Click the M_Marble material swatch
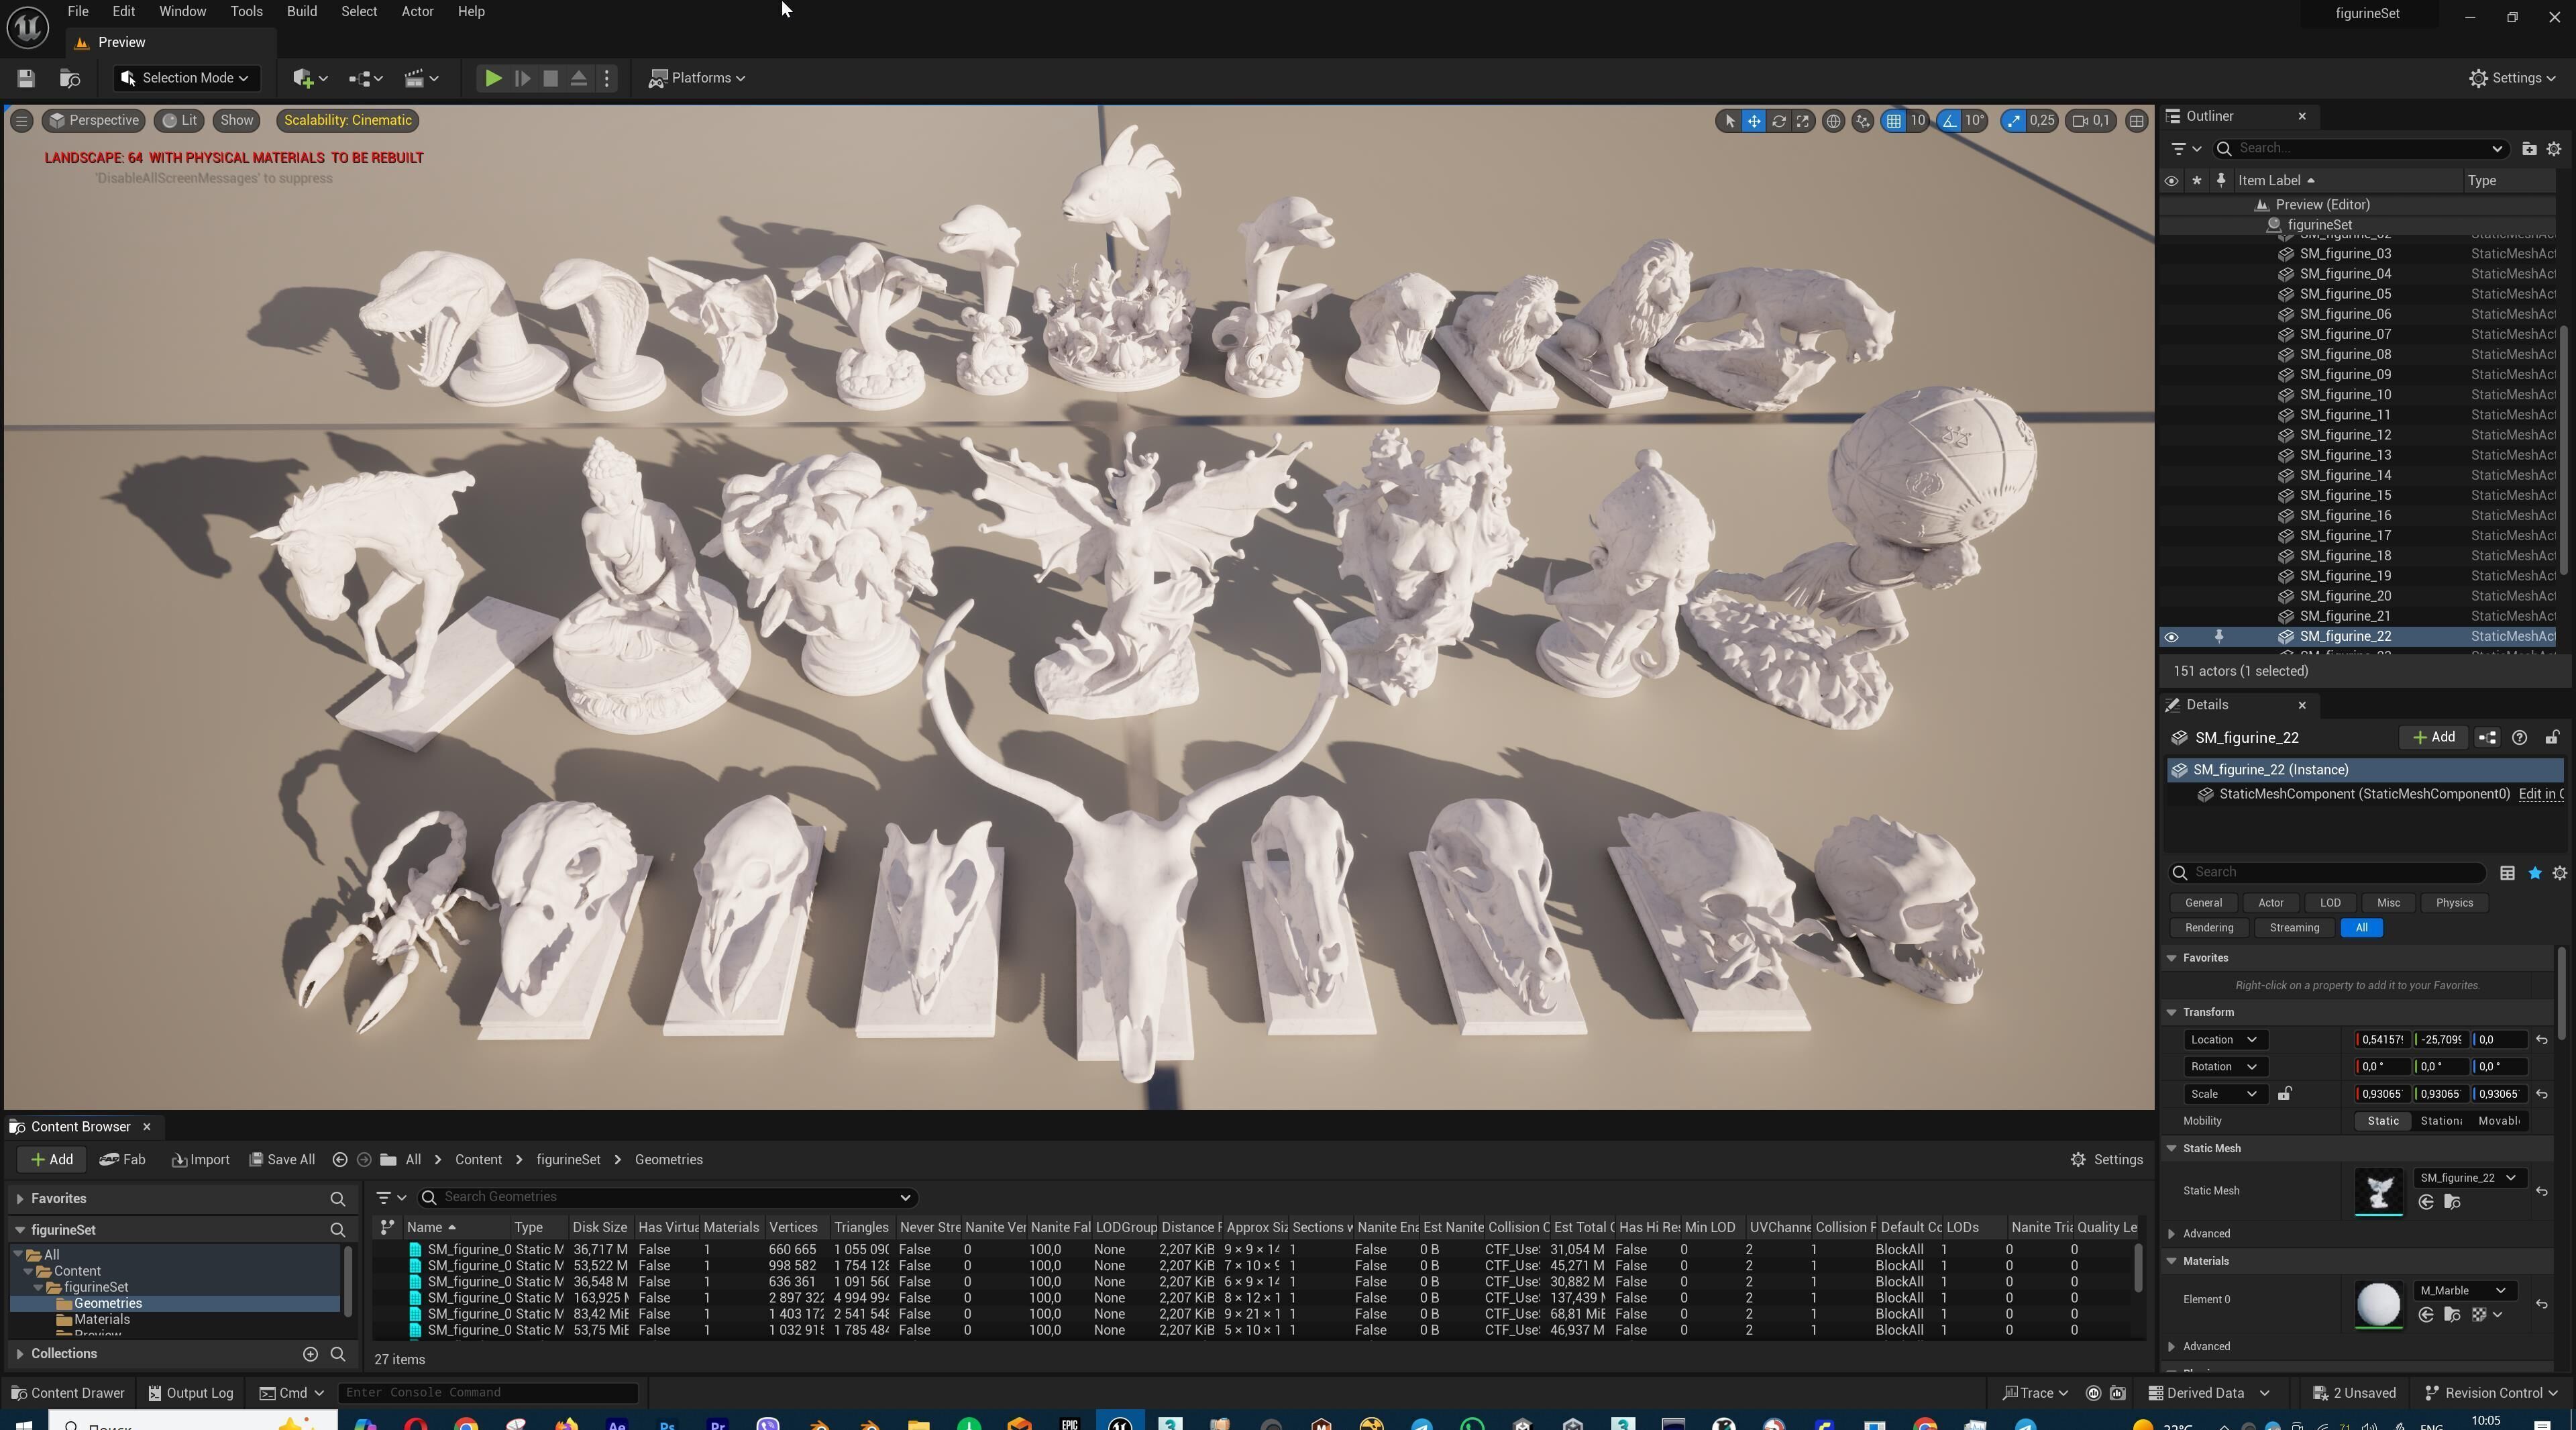The image size is (2576, 1430). tap(2379, 1305)
